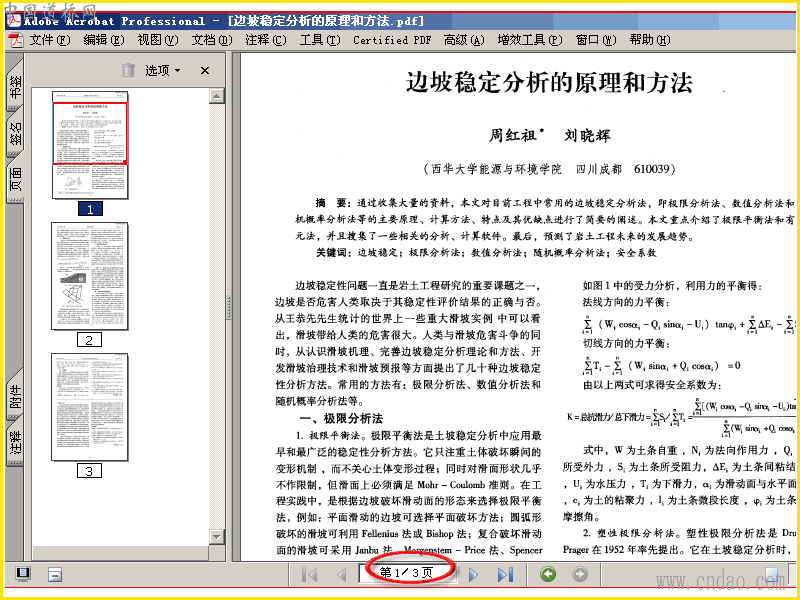This screenshot has width=800, height=600.
Task: Click thumbnail panel scroll down arrow
Action: pos(216,537)
